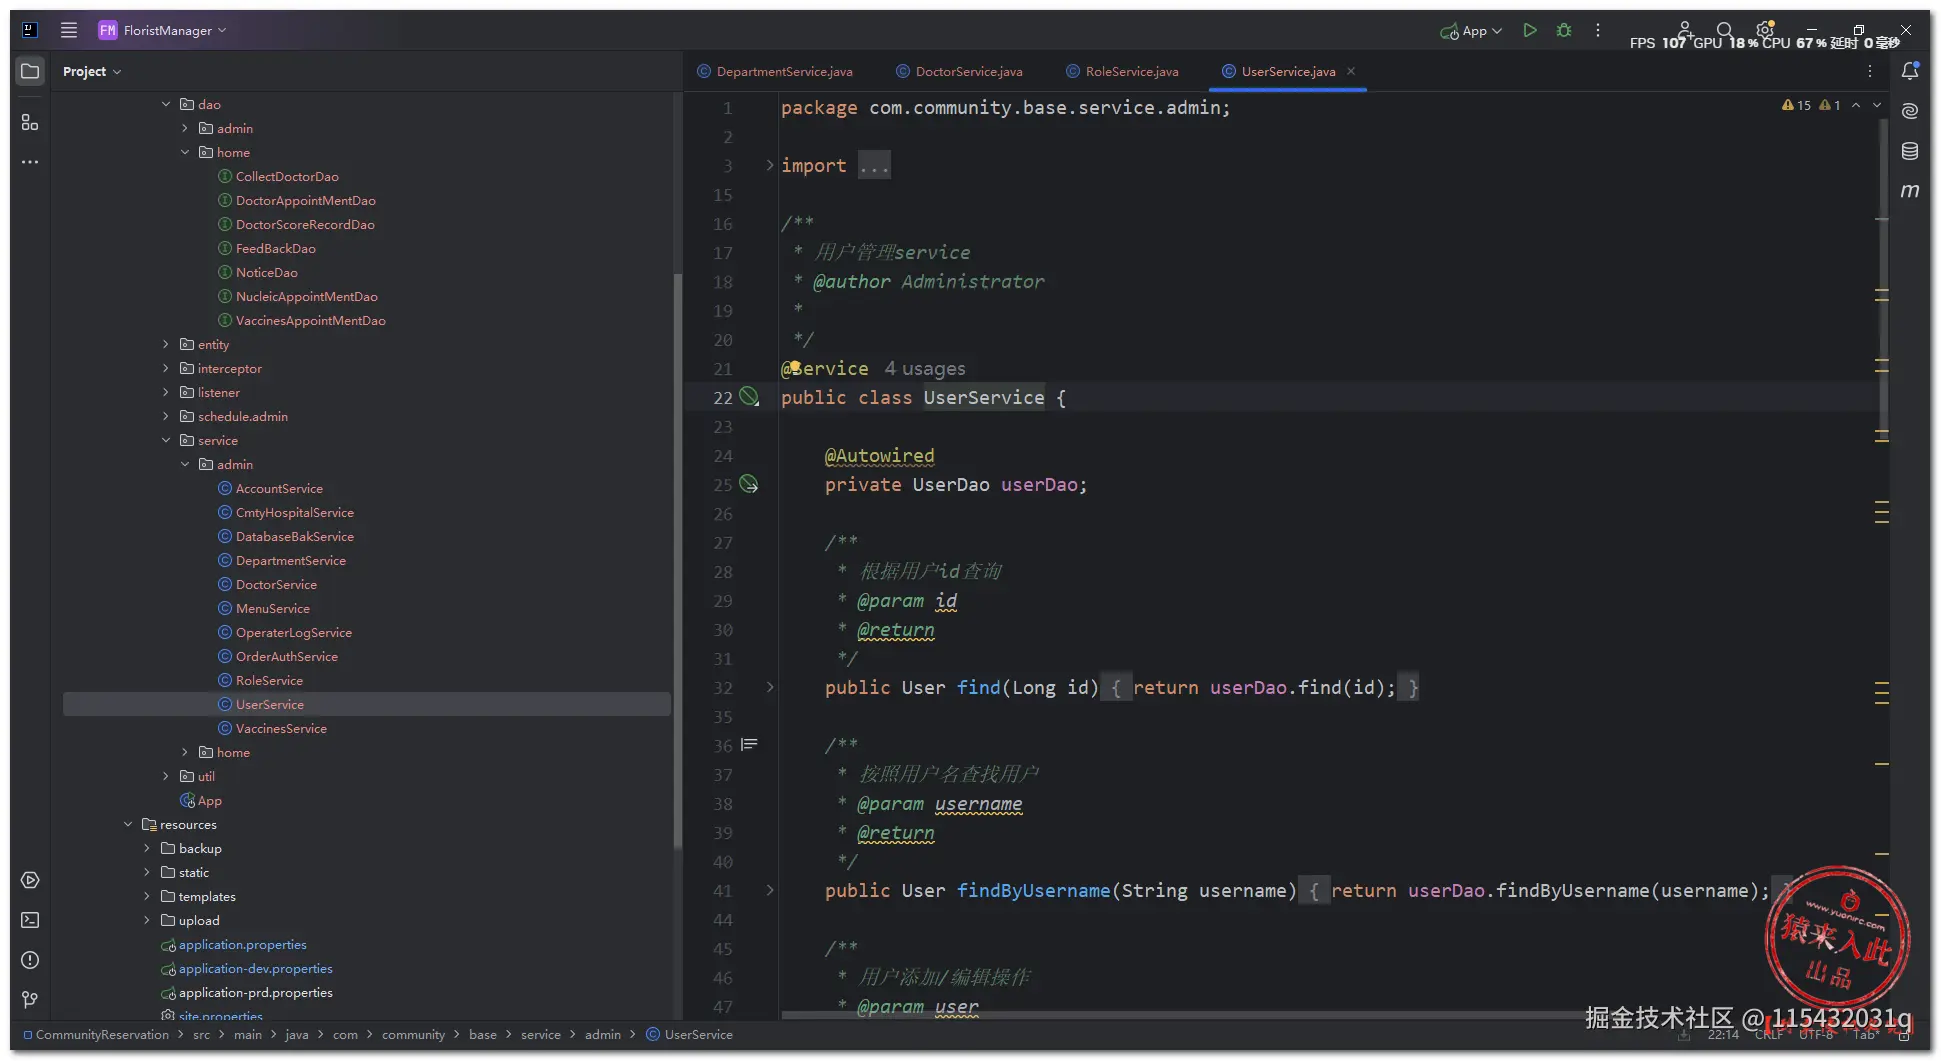Expand the folded find method

[x=770, y=687]
